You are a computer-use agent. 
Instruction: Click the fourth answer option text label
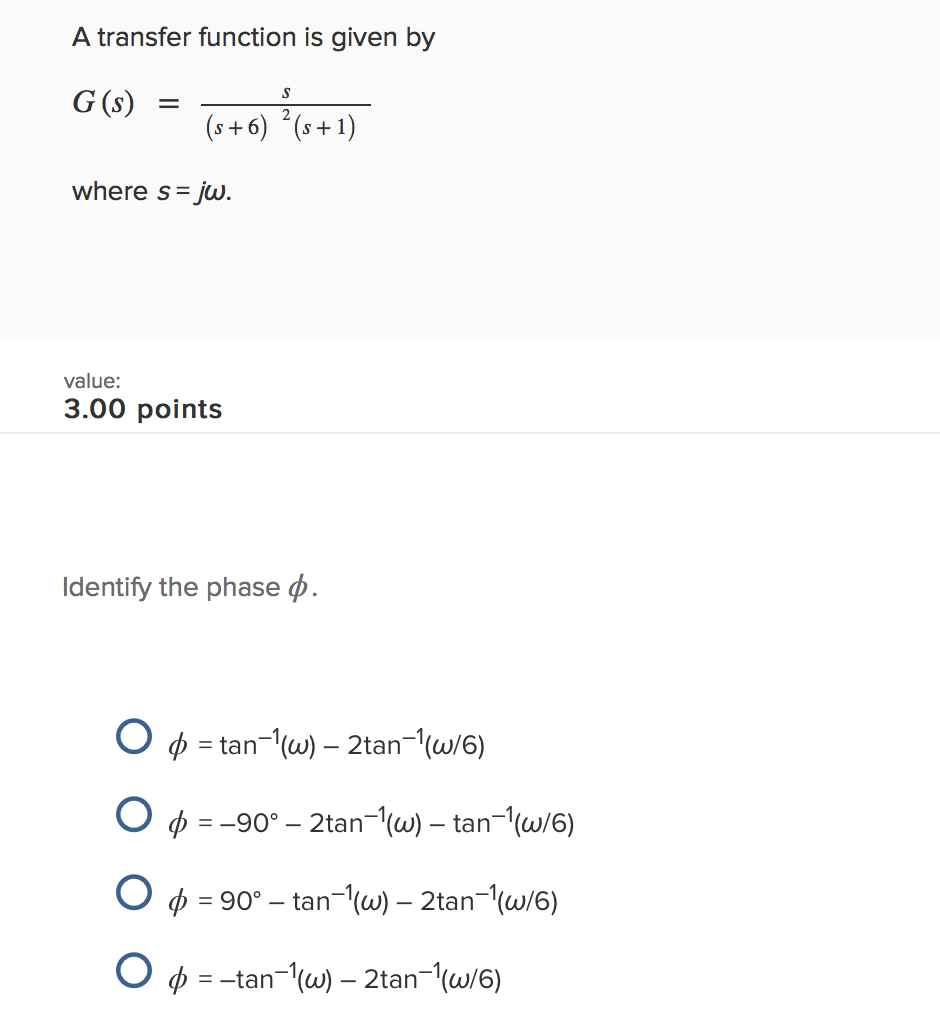pos(336,978)
